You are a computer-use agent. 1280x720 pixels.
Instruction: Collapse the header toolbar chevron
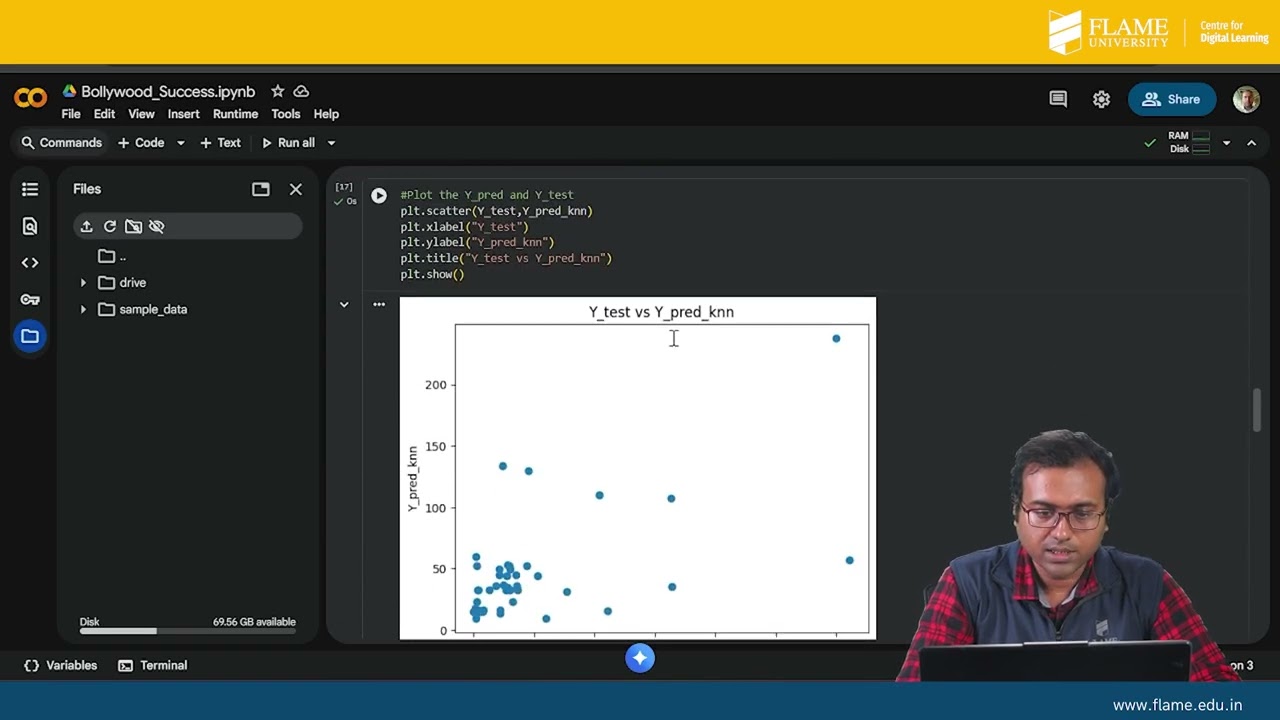tap(1251, 143)
